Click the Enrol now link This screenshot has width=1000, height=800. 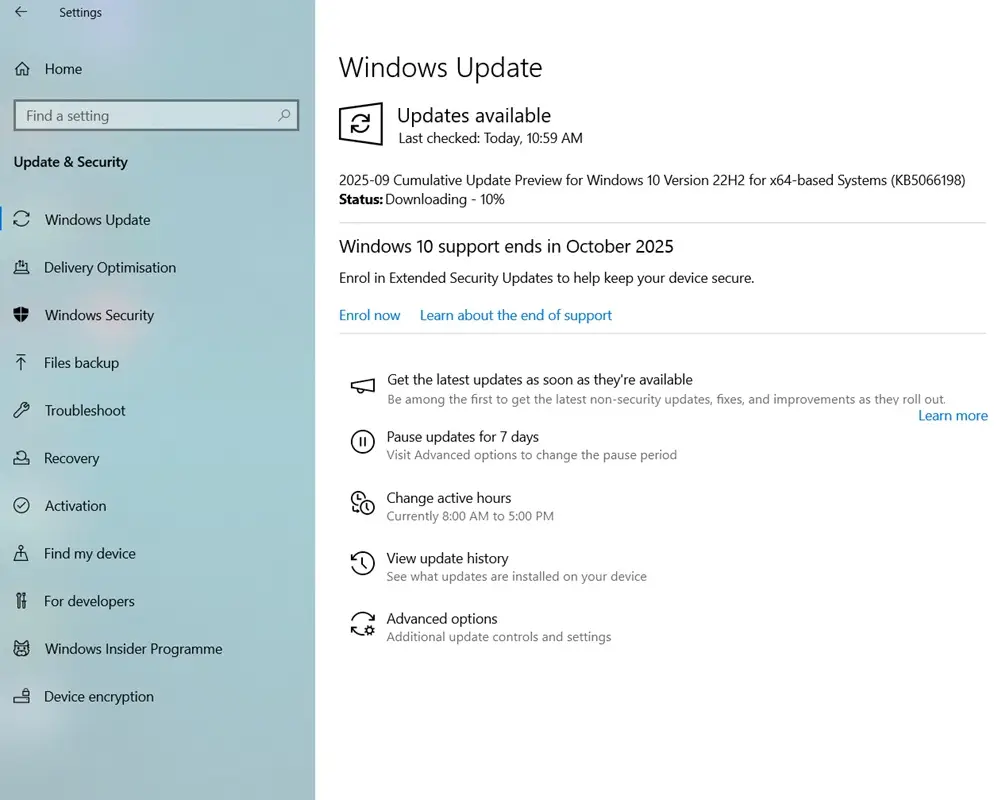369,315
